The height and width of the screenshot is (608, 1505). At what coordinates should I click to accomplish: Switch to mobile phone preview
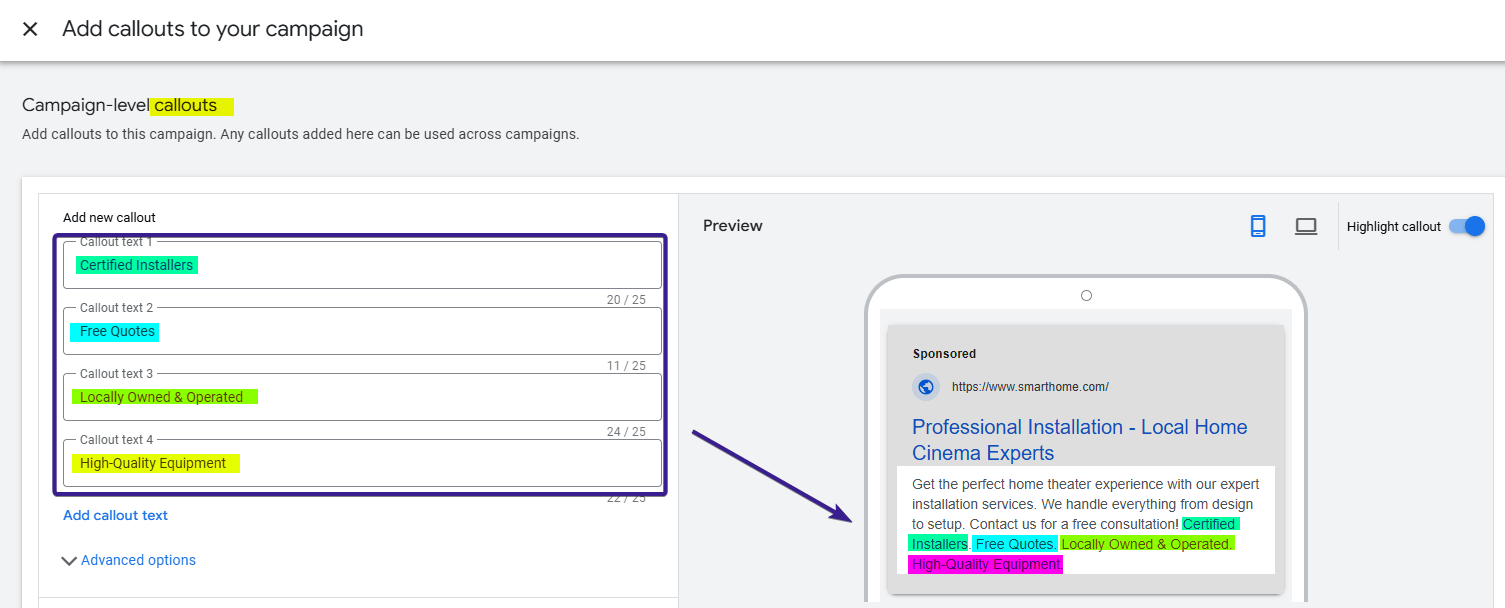(x=1258, y=226)
